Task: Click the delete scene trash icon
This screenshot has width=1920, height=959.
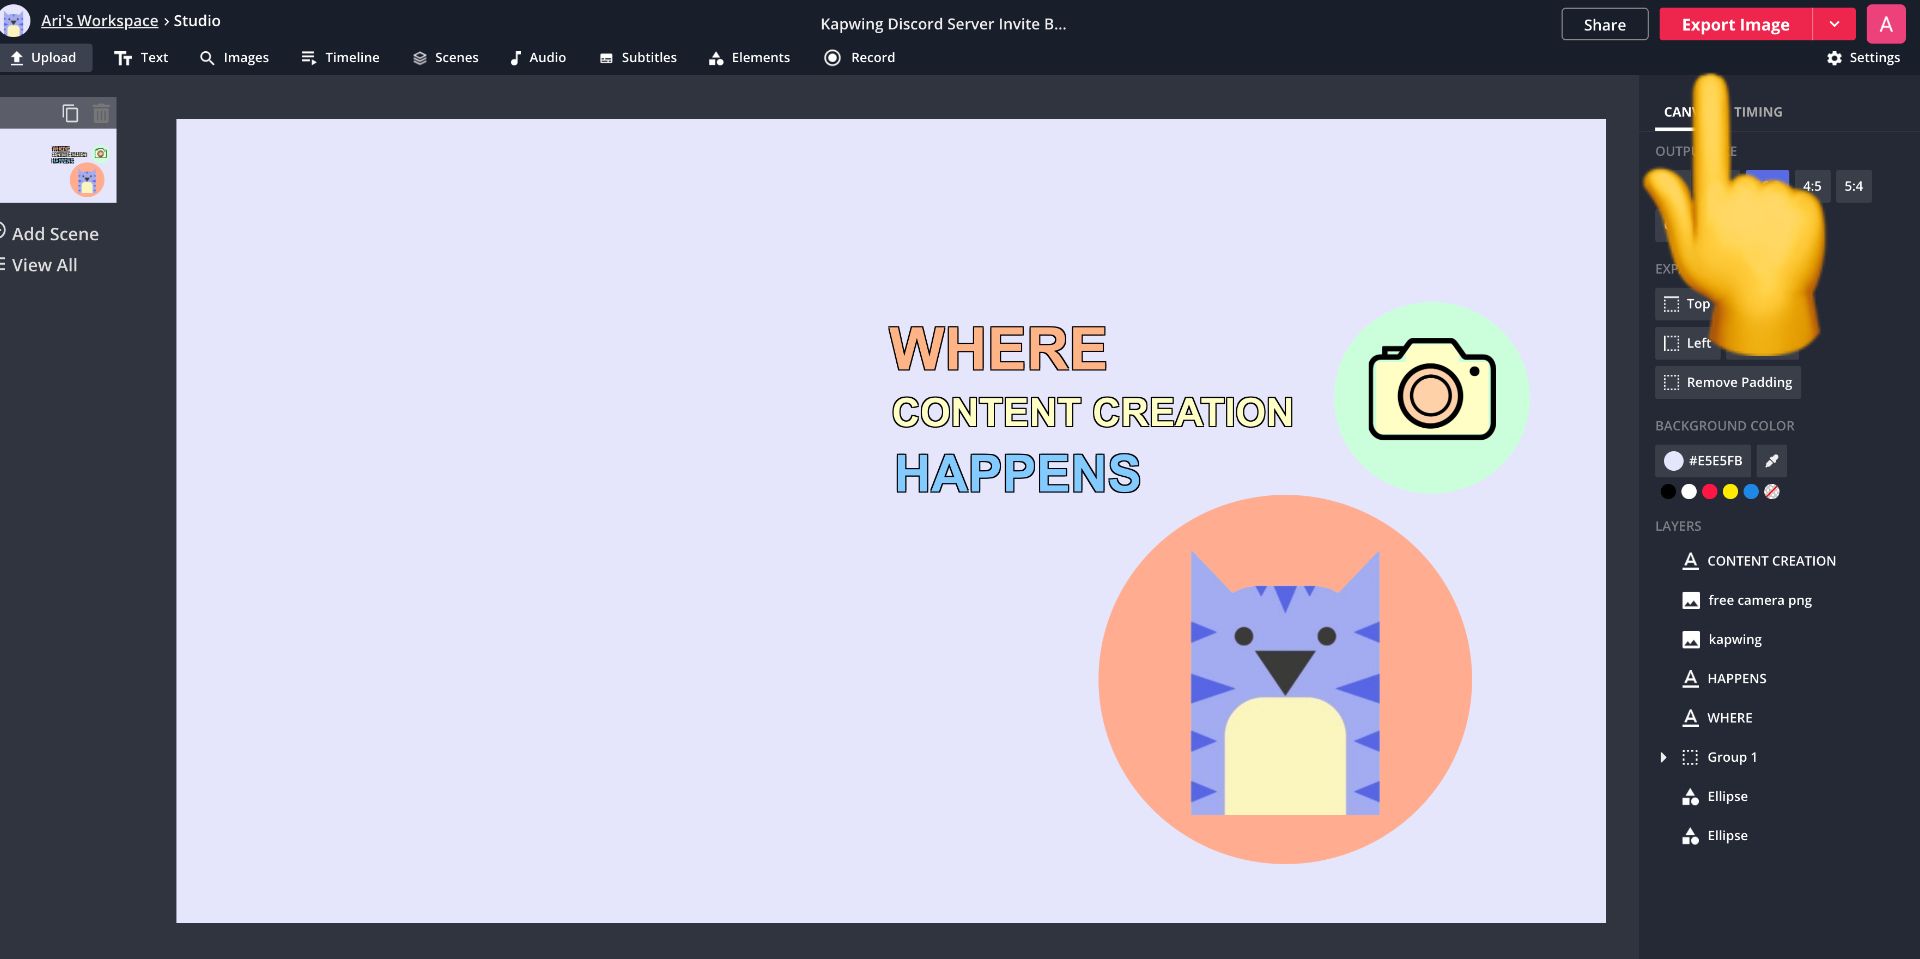Action: pos(101,113)
